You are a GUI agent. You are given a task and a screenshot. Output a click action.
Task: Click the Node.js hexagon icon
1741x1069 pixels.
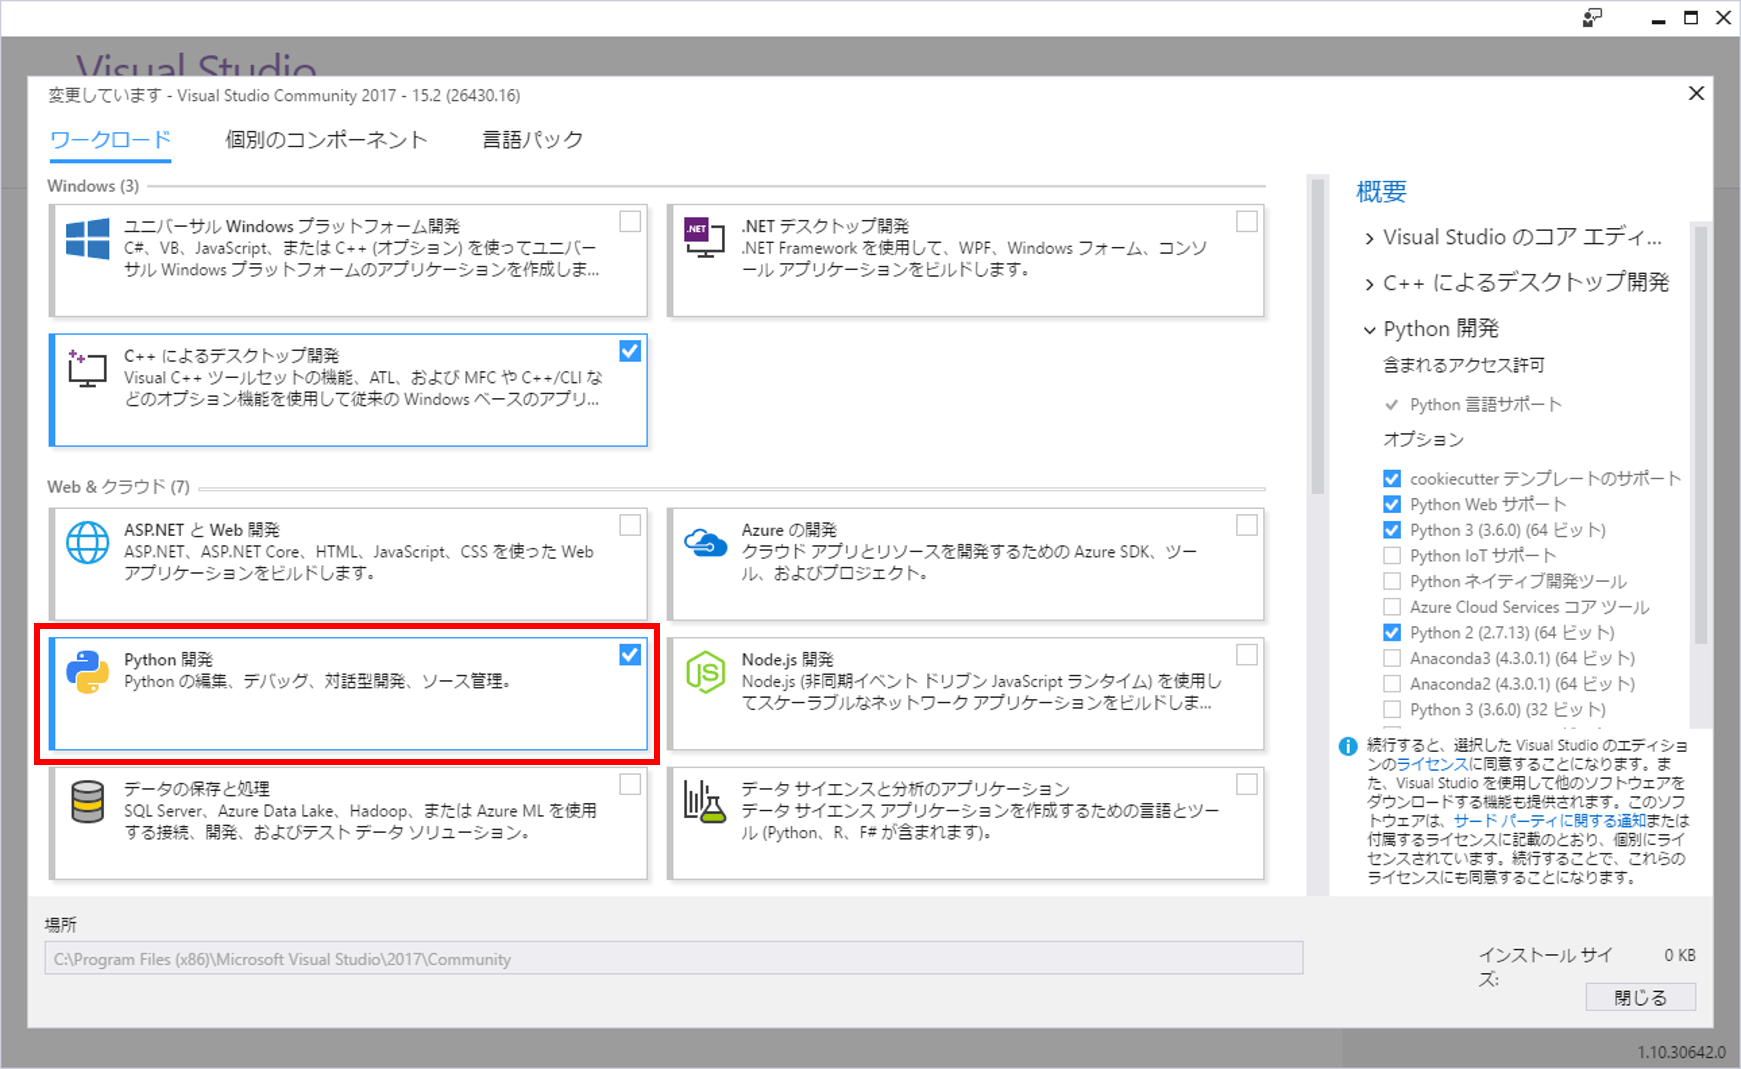click(705, 672)
